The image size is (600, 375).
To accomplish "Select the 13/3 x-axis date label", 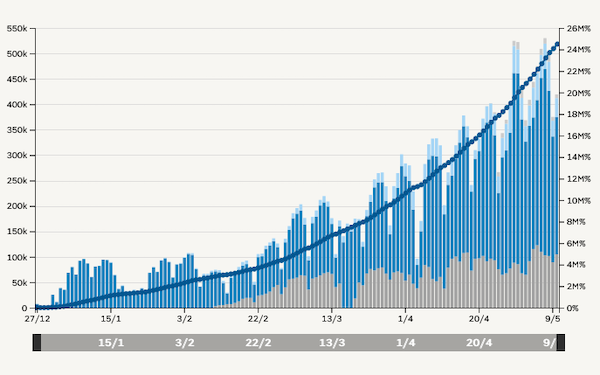I will click(x=332, y=319).
